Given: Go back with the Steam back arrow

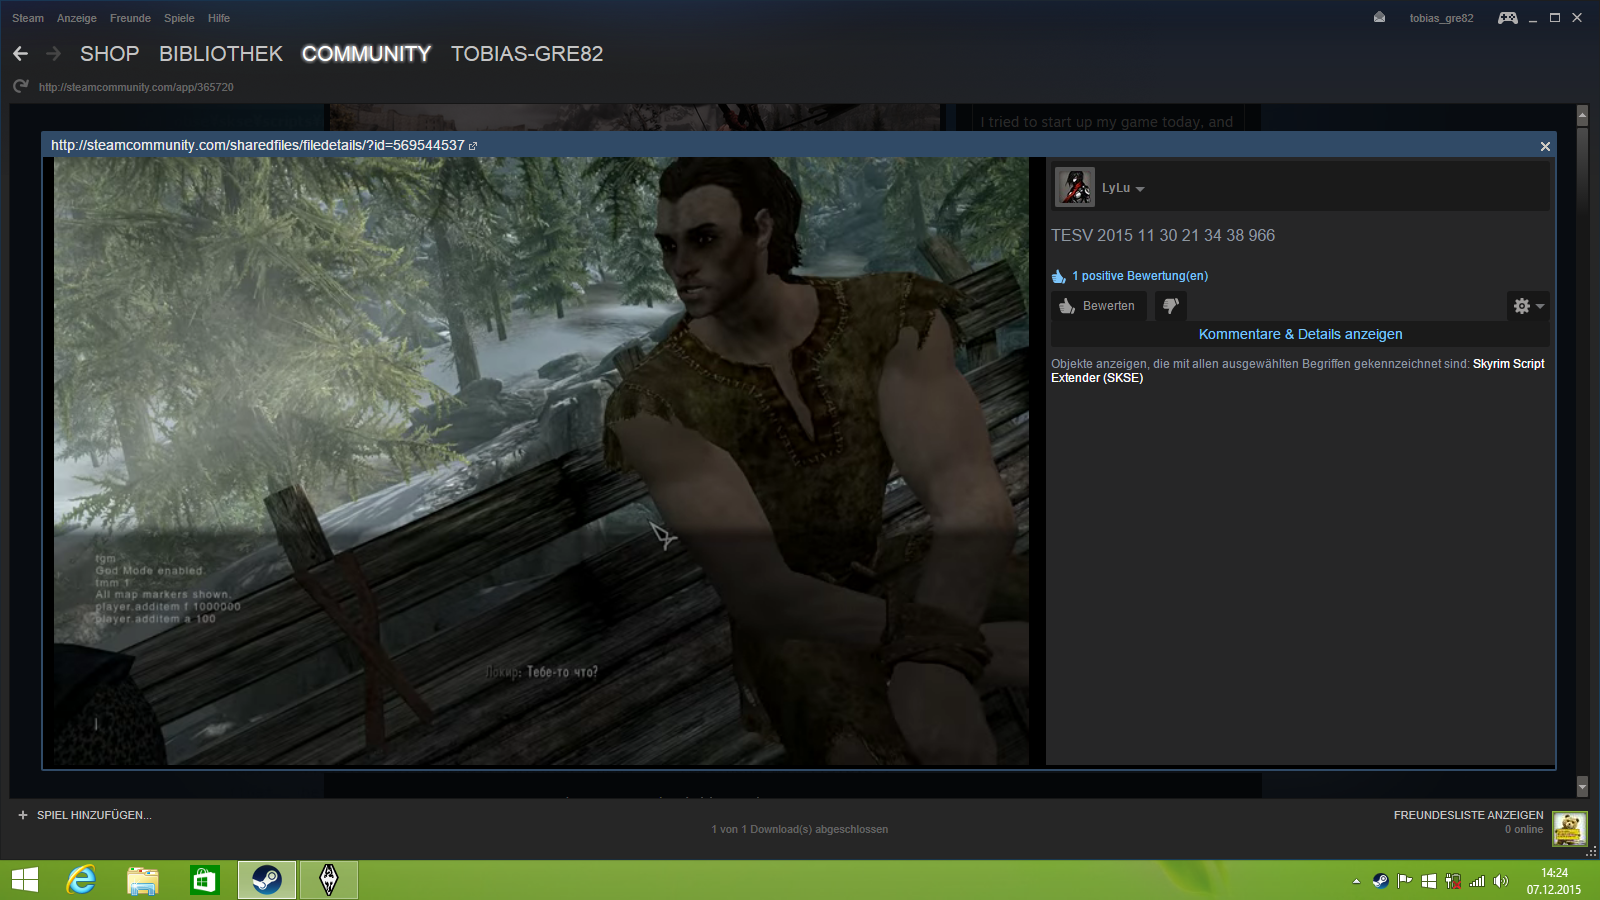Looking at the screenshot, I should click(20, 54).
